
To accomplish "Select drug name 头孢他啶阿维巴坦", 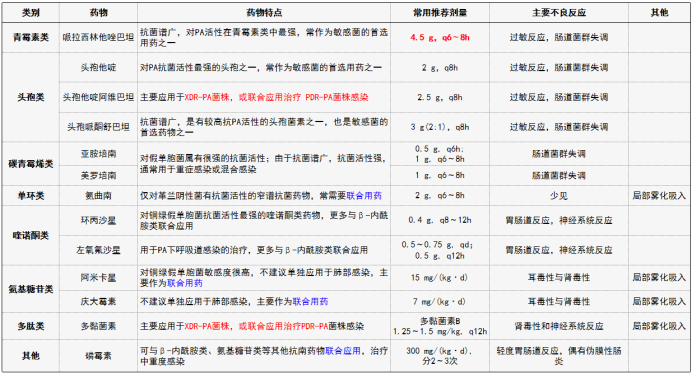I will click(98, 97).
